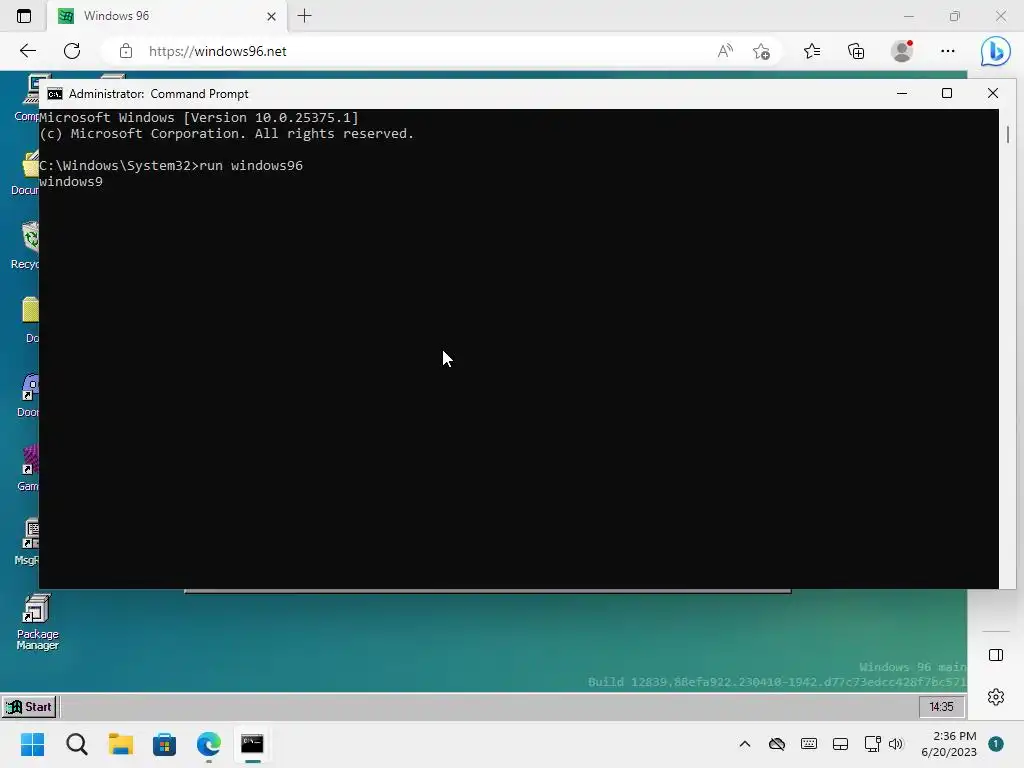
Task: Click the cloud sync tray icon
Action: 776,744
